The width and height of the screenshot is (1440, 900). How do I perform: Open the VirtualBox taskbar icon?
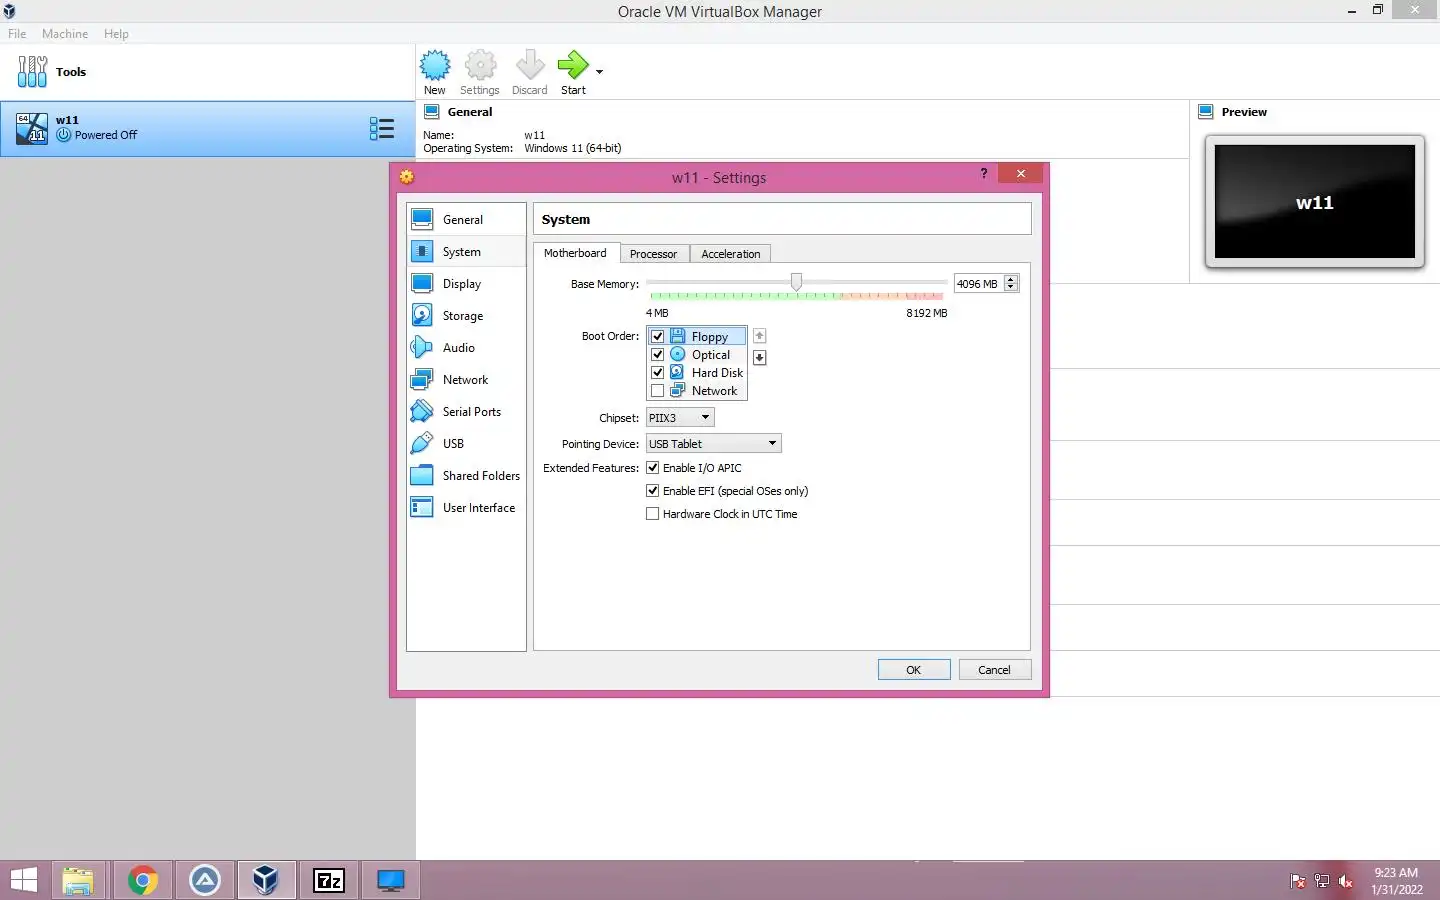266,880
